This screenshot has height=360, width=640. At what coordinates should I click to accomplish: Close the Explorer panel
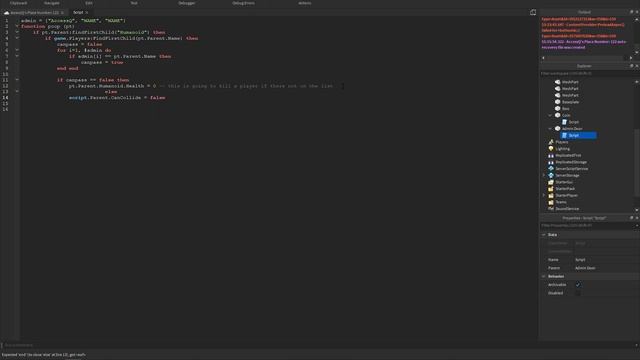click(x=637, y=66)
